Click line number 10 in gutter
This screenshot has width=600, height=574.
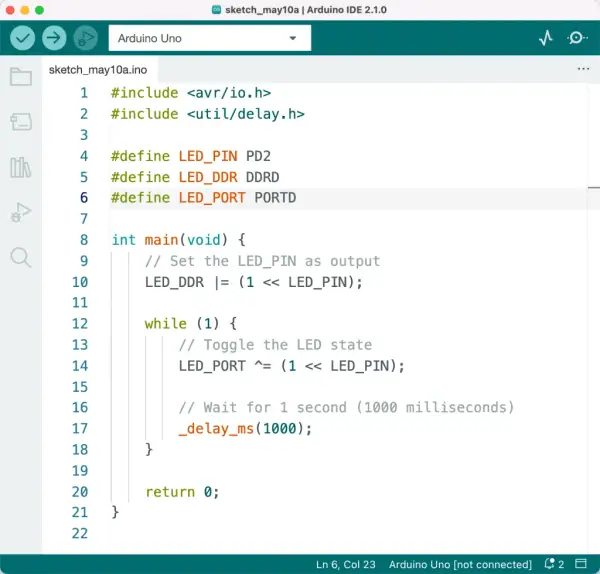80,282
